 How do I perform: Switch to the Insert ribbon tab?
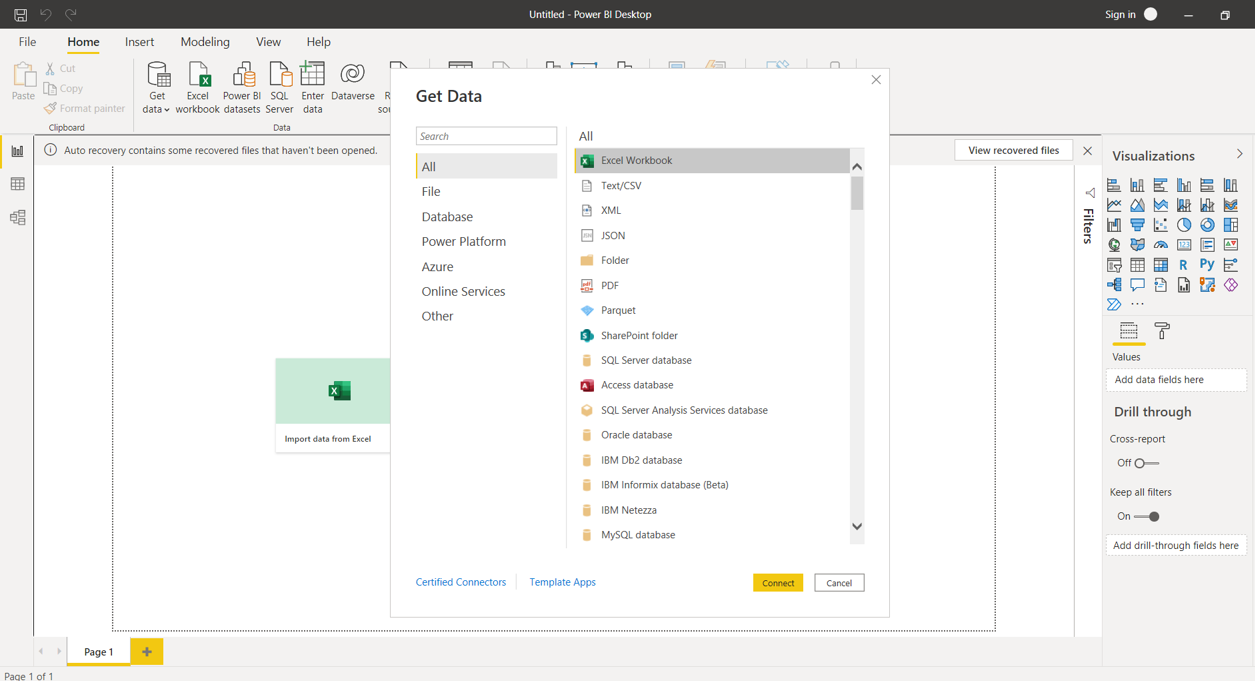click(139, 42)
